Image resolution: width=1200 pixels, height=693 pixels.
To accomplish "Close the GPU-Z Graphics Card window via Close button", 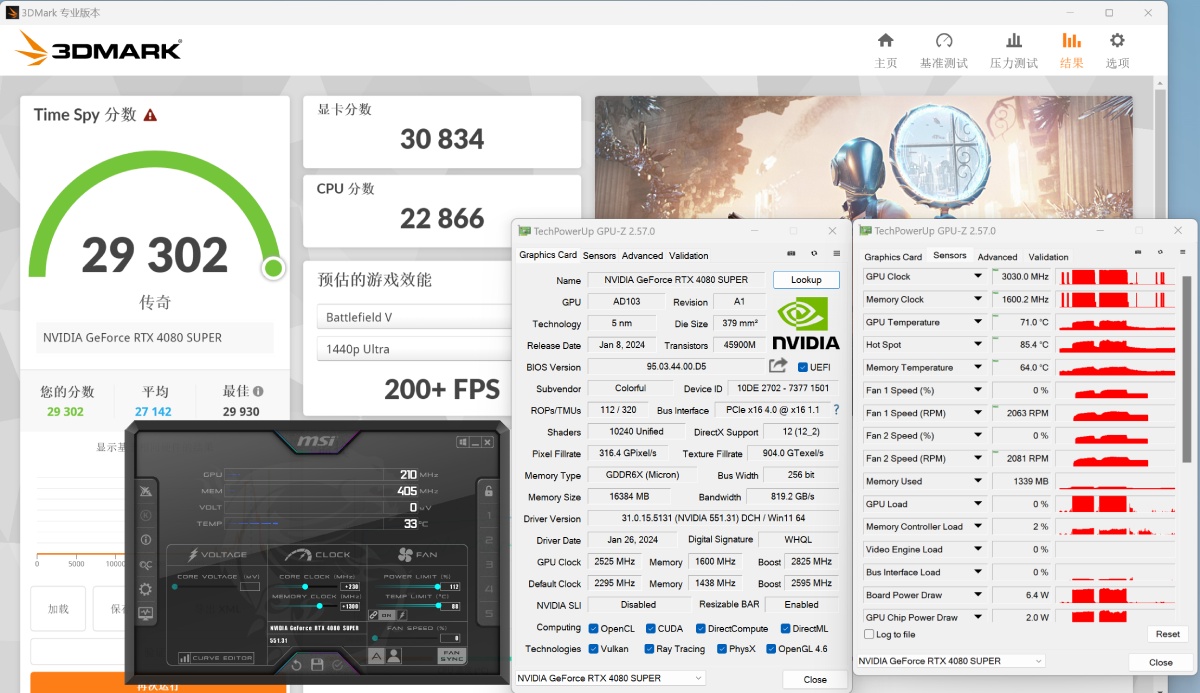I will point(815,679).
